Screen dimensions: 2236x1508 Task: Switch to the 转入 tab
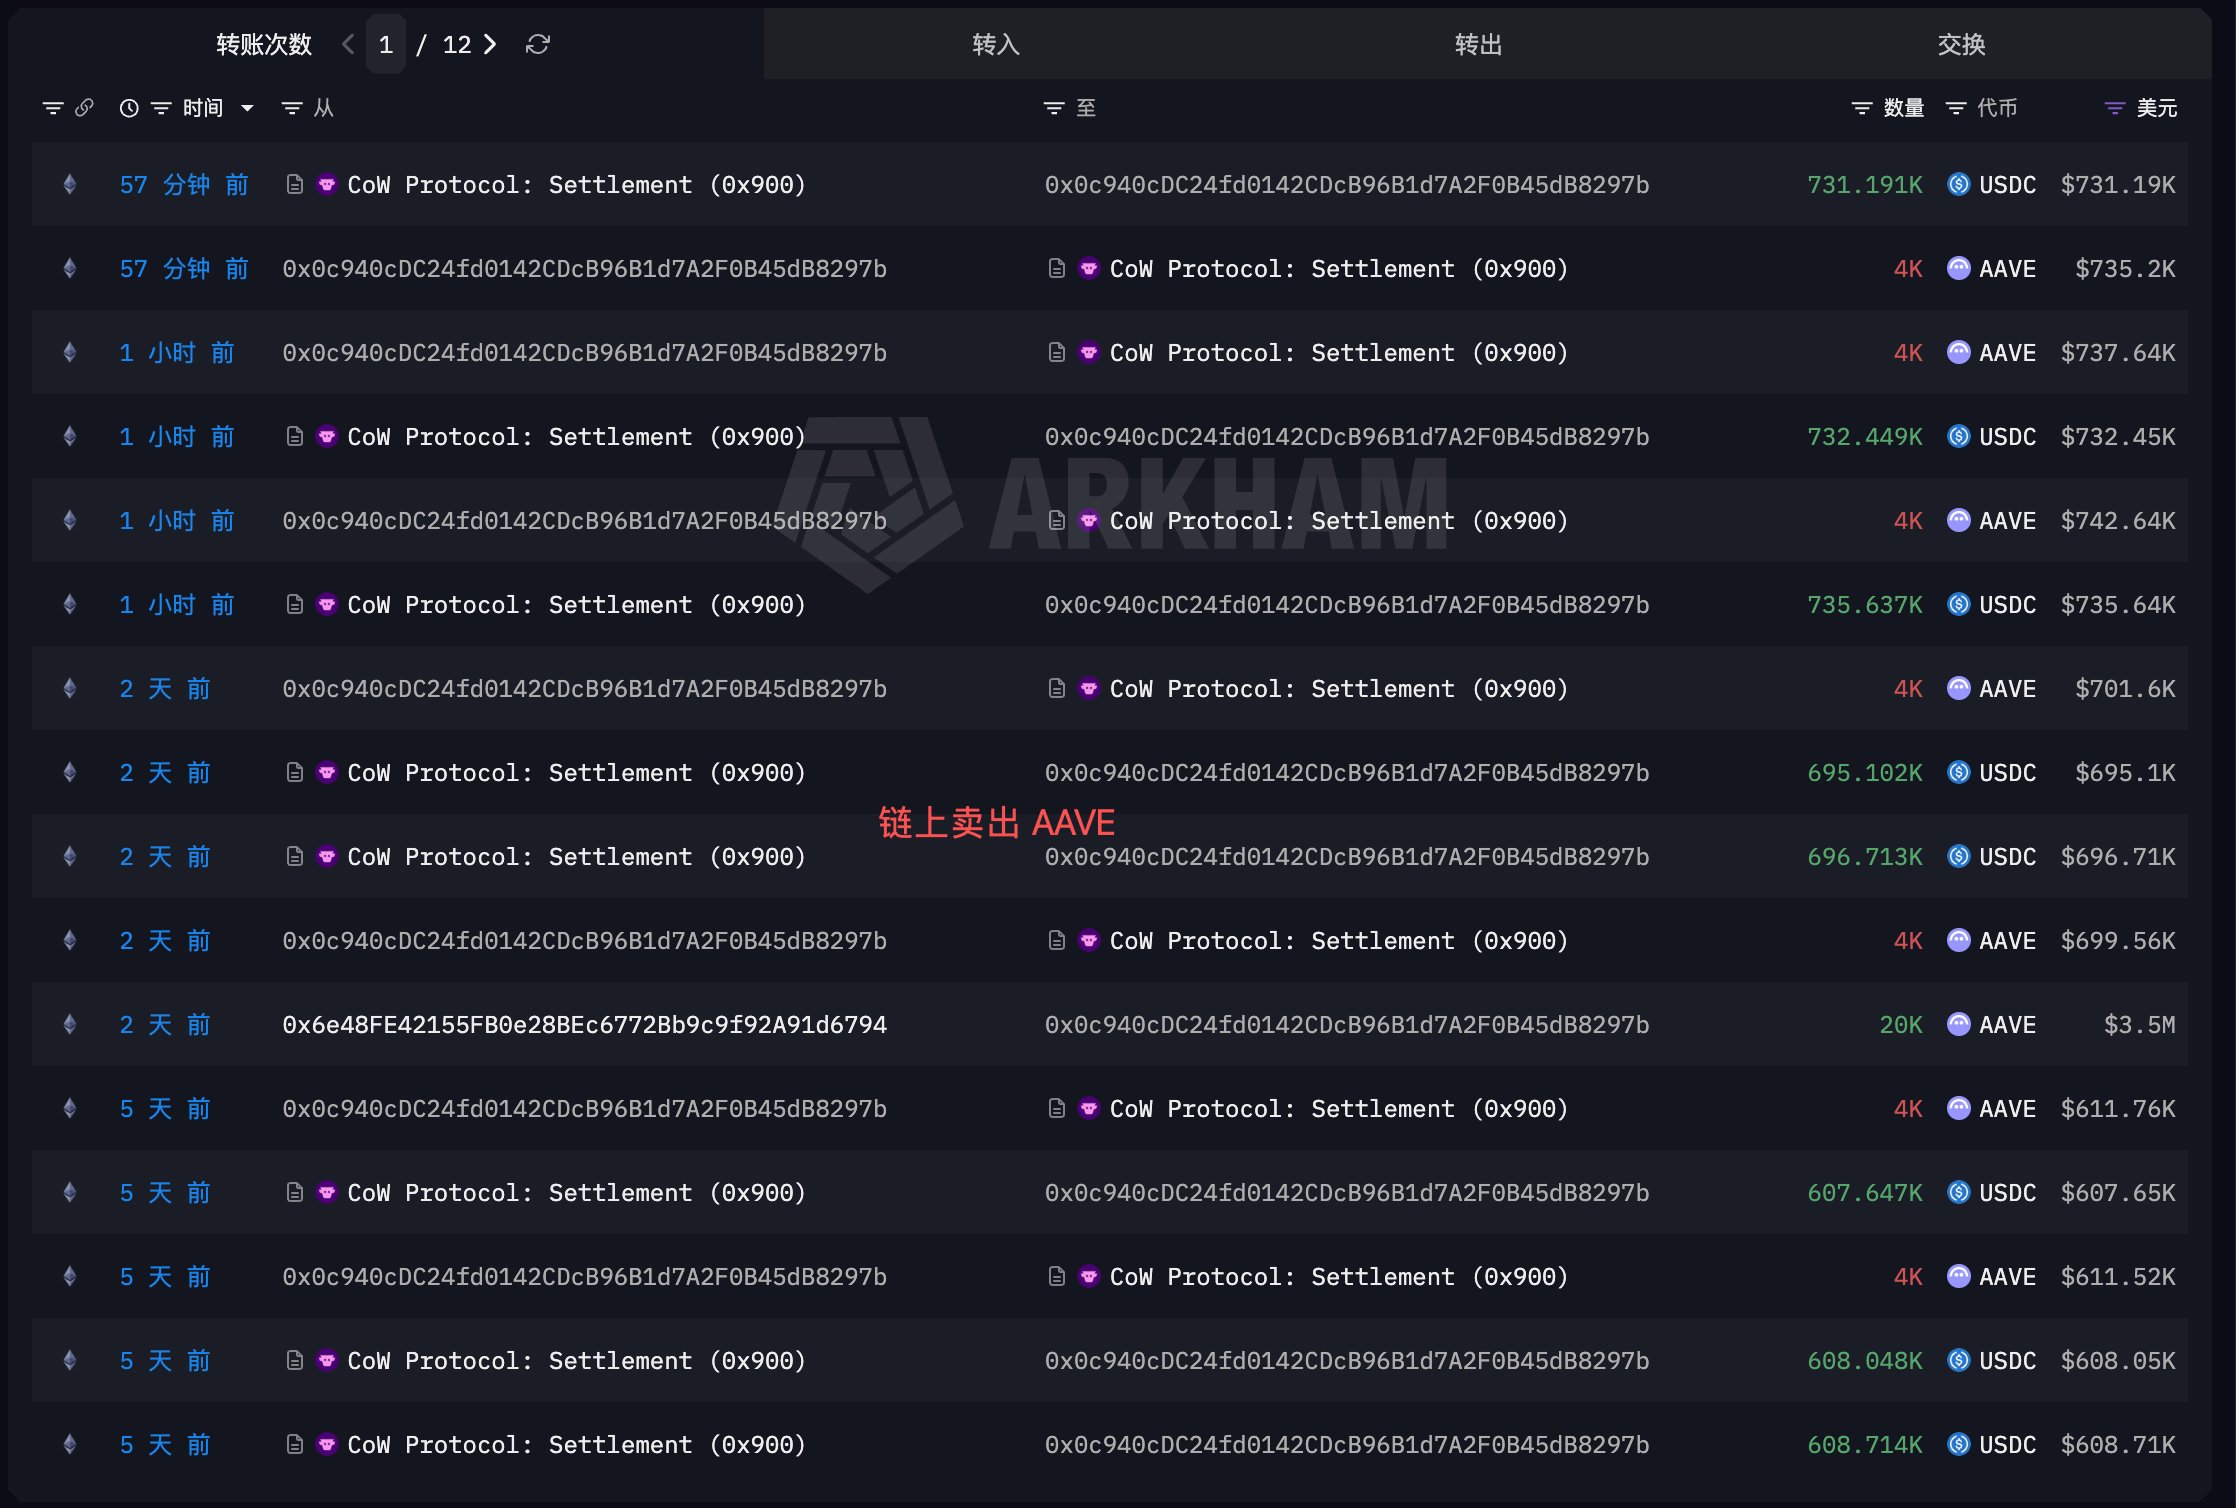[x=996, y=44]
